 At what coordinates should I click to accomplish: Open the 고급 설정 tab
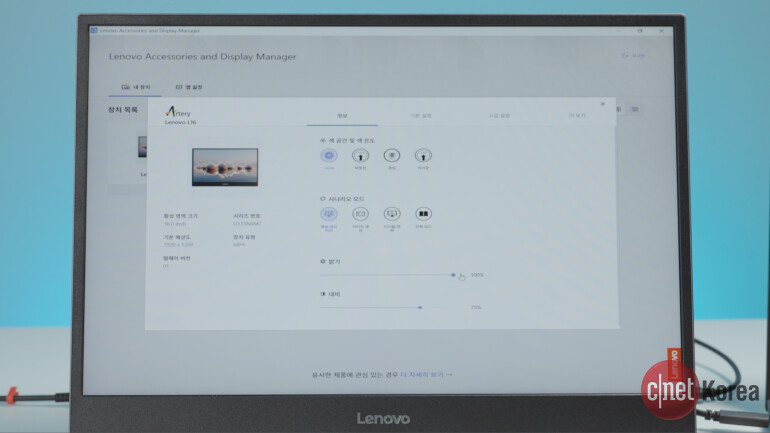pos(499,116)
